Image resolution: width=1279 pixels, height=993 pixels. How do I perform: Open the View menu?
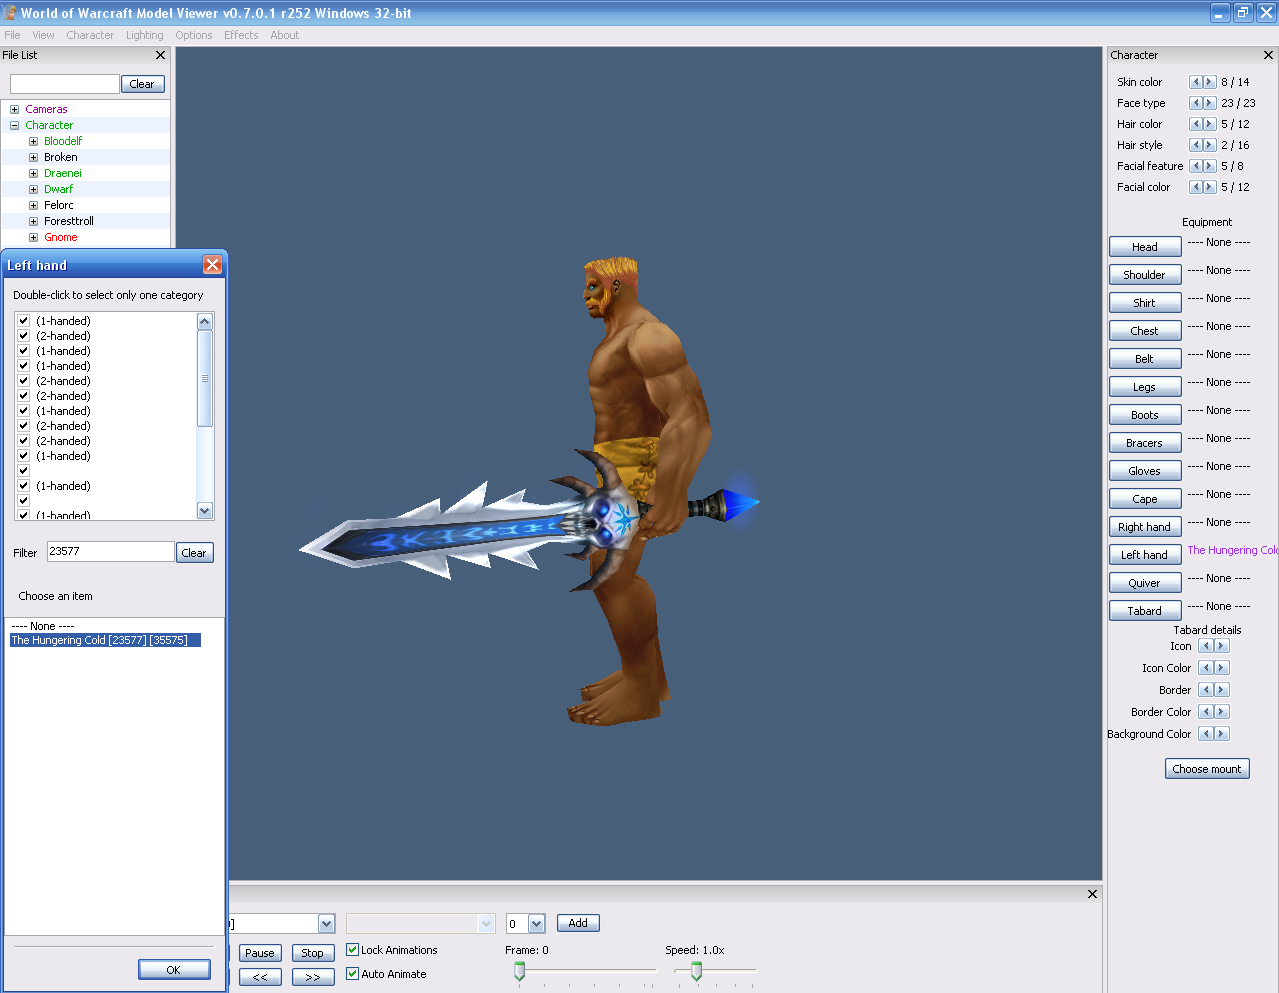click(x=43, y=35)
